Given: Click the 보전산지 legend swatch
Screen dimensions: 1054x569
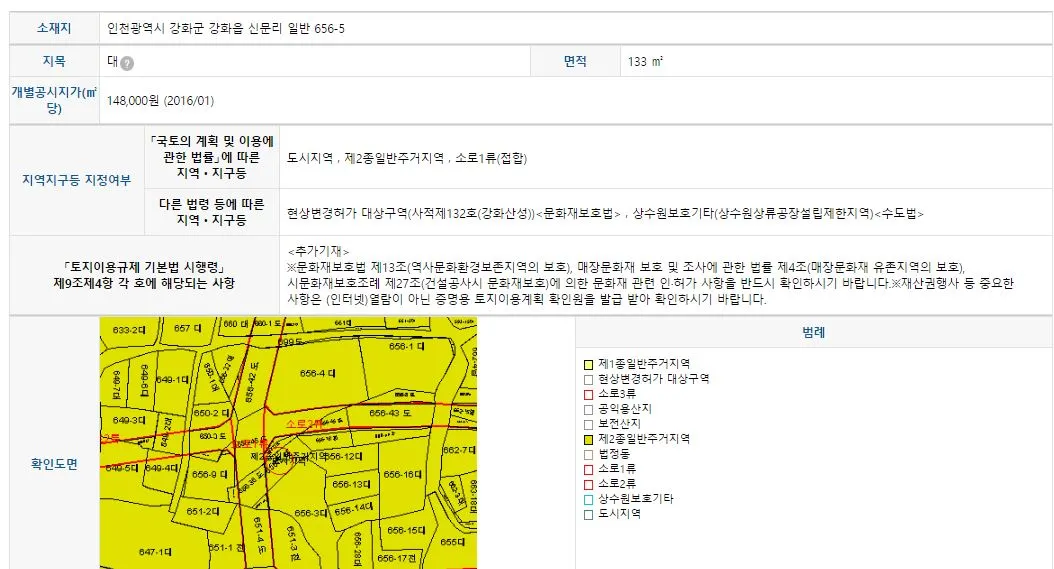Looking at the screenshot, I should (x=588, y=424).
